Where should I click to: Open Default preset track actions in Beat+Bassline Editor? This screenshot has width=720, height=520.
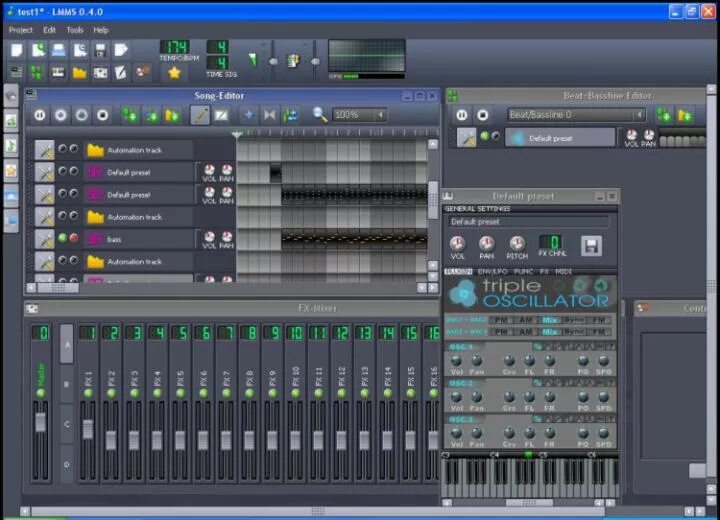click(467, 138)
